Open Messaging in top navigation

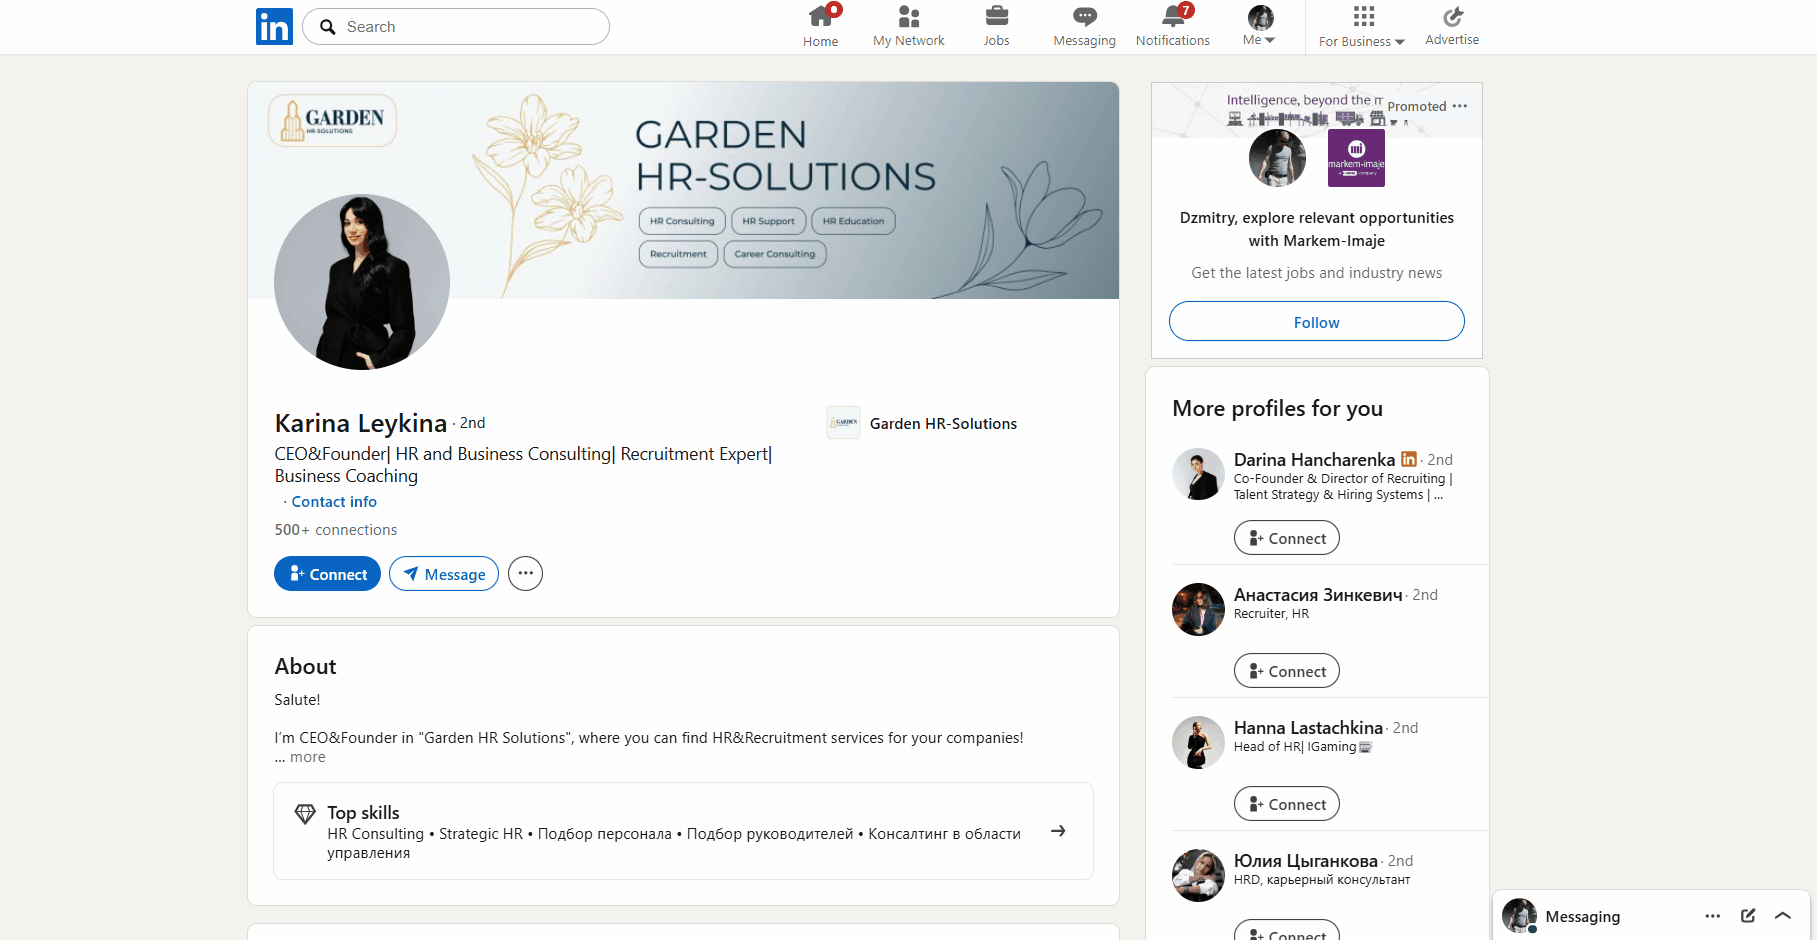pos(1084,27)
